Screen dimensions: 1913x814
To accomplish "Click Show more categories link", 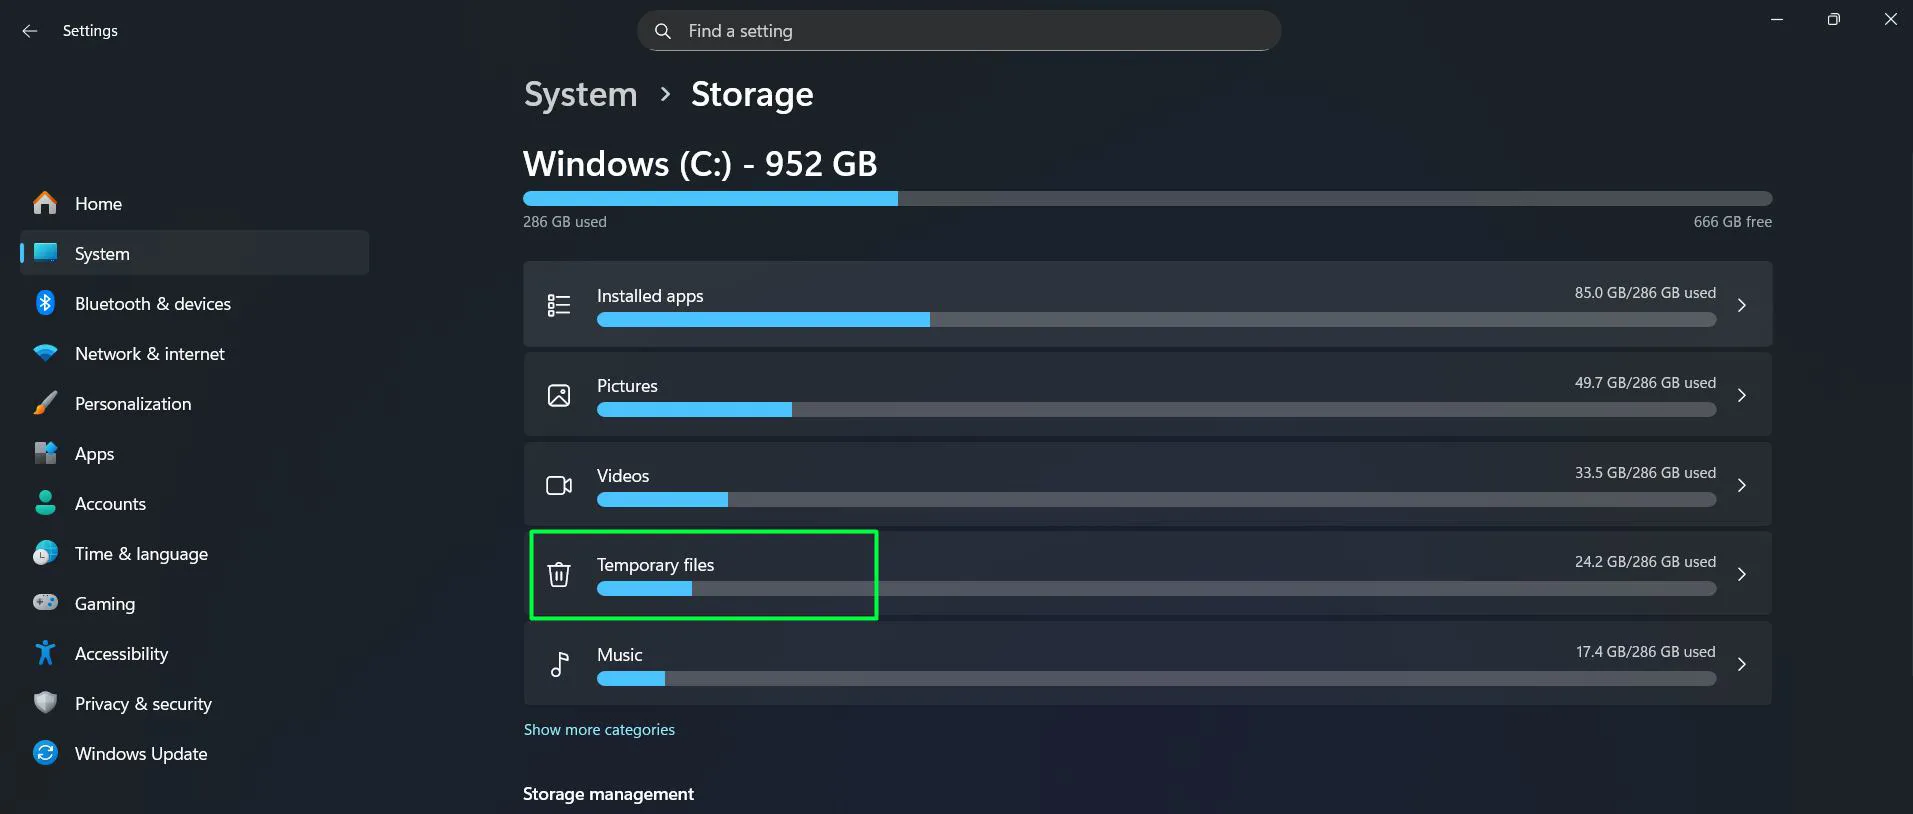I will (x=599, y=730).
